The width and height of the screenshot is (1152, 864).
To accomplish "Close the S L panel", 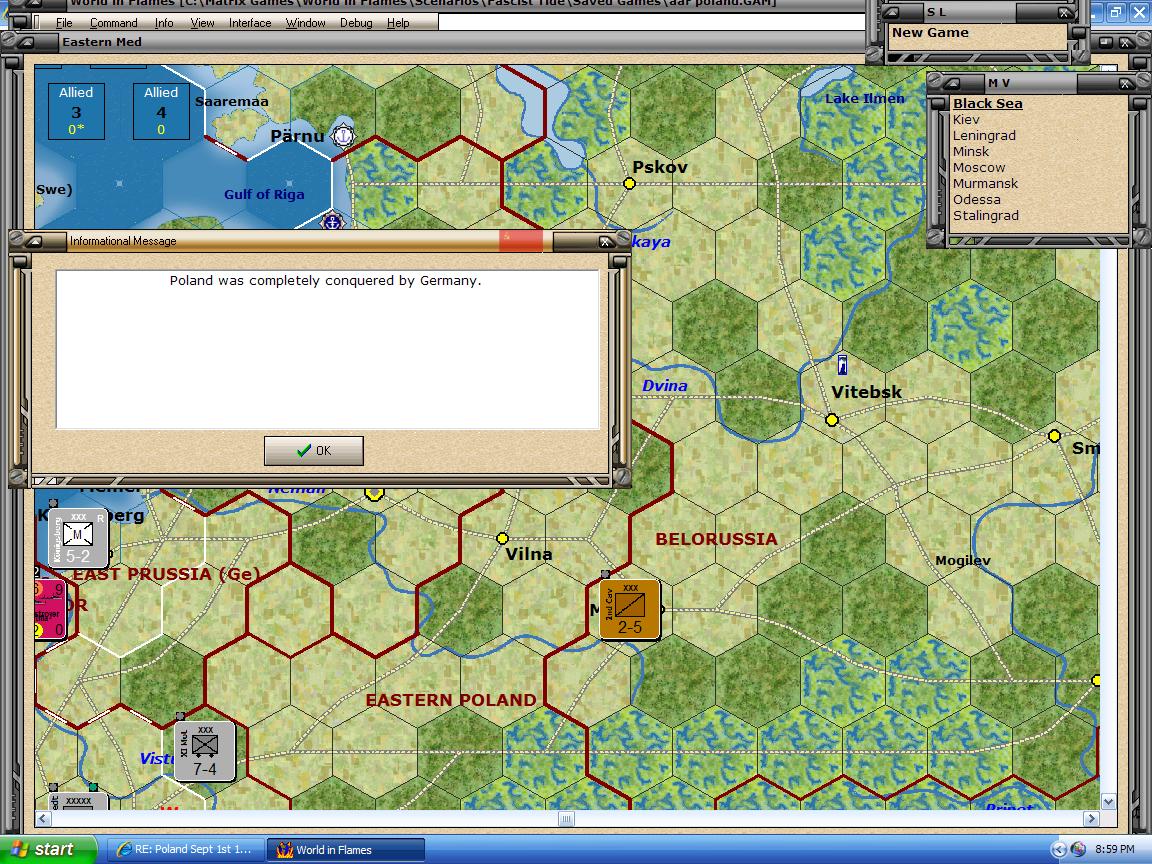I will pos(1063,12).
